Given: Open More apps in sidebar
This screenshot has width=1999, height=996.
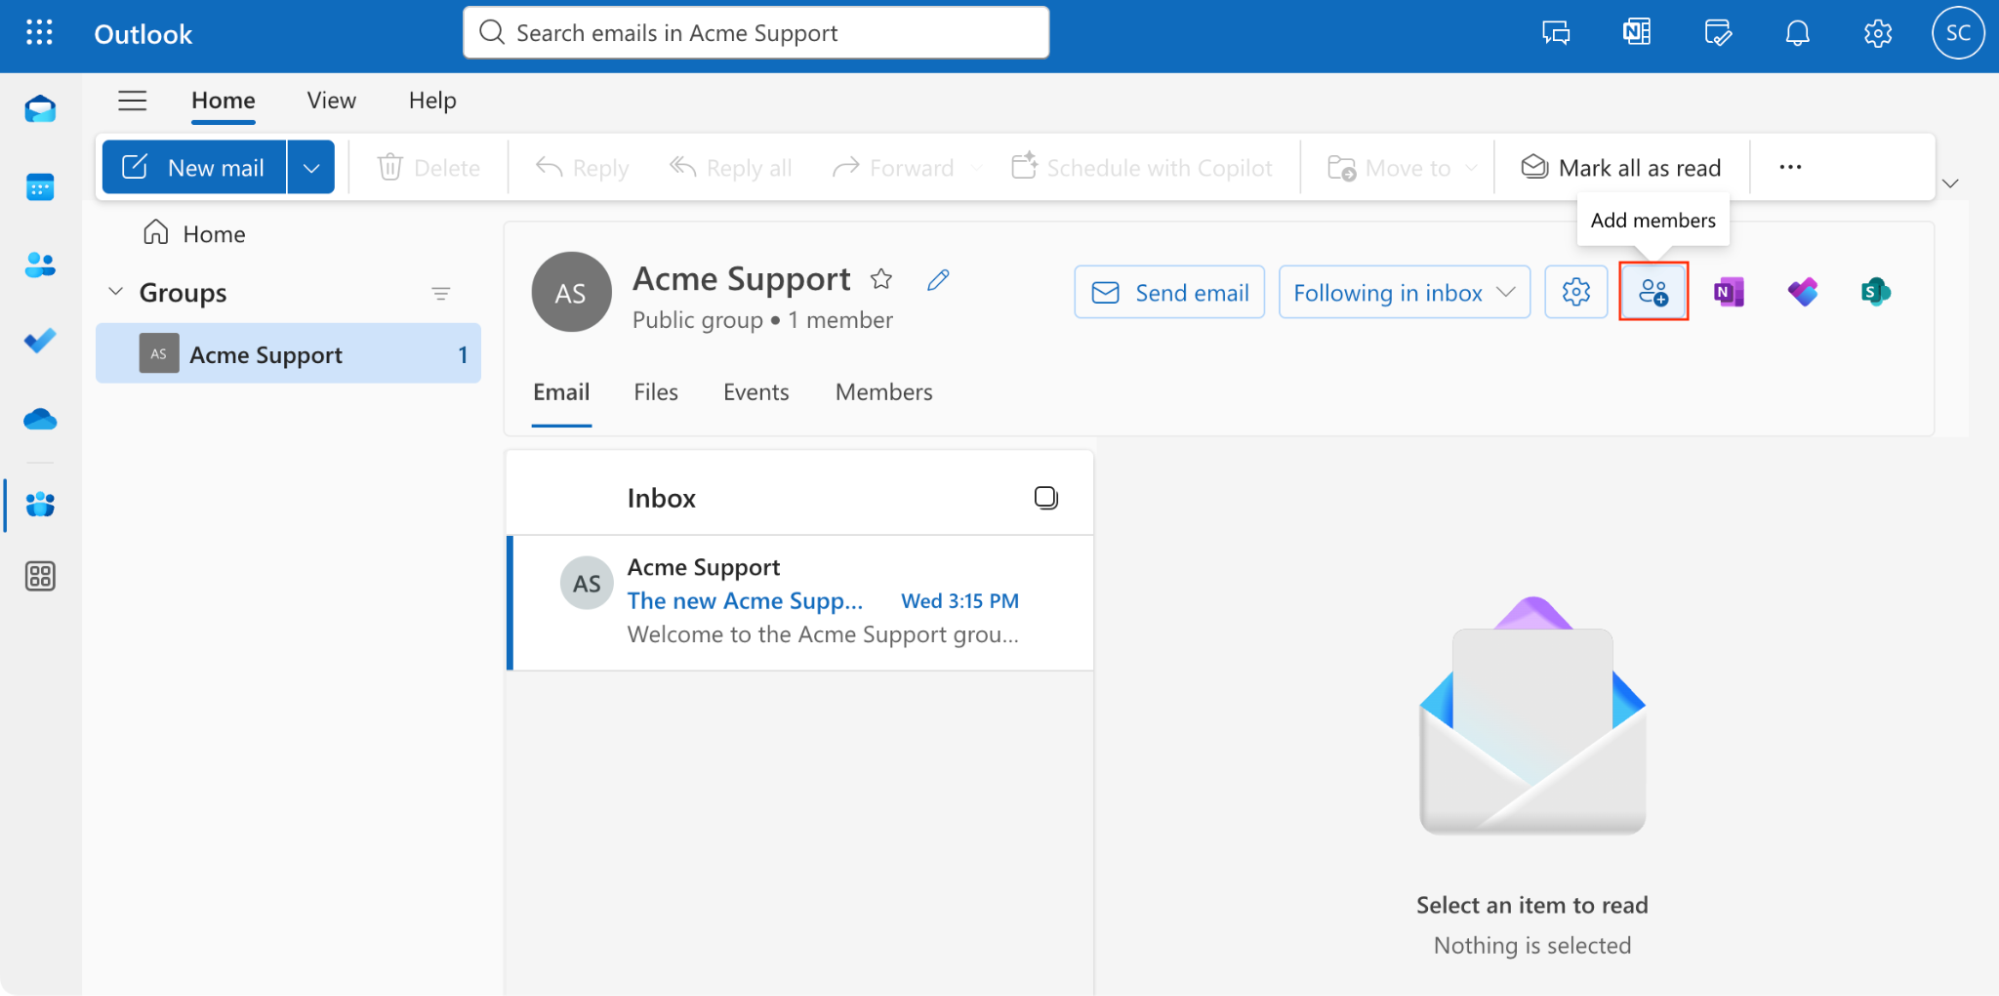Looking at the screenshot, I should point(40,576).
